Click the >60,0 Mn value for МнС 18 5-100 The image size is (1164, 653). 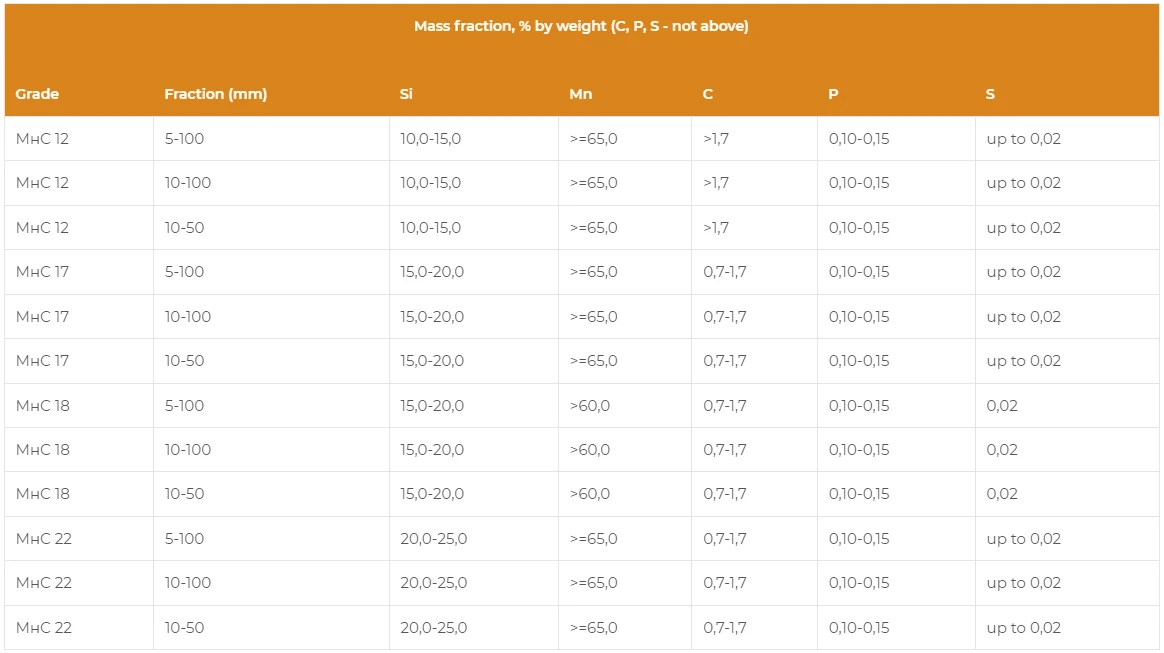[x=589, y=405]
